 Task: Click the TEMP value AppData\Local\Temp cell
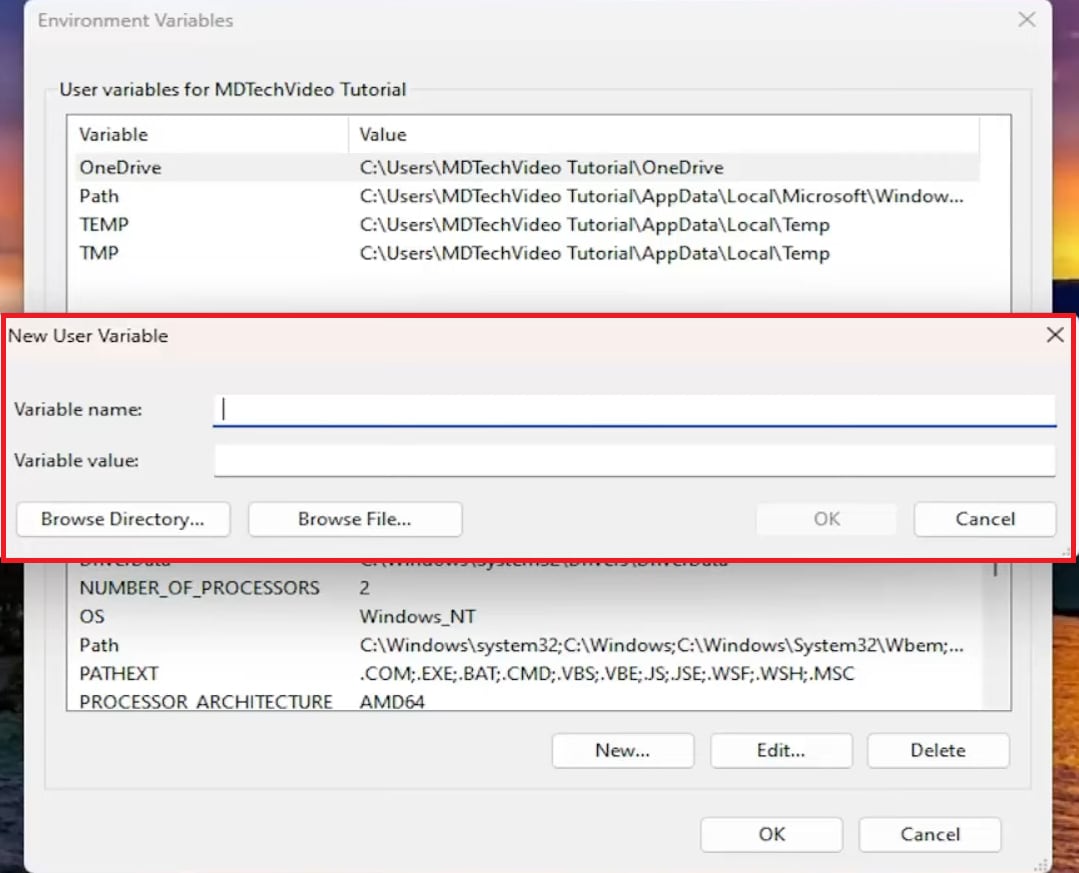coord(595,225)
